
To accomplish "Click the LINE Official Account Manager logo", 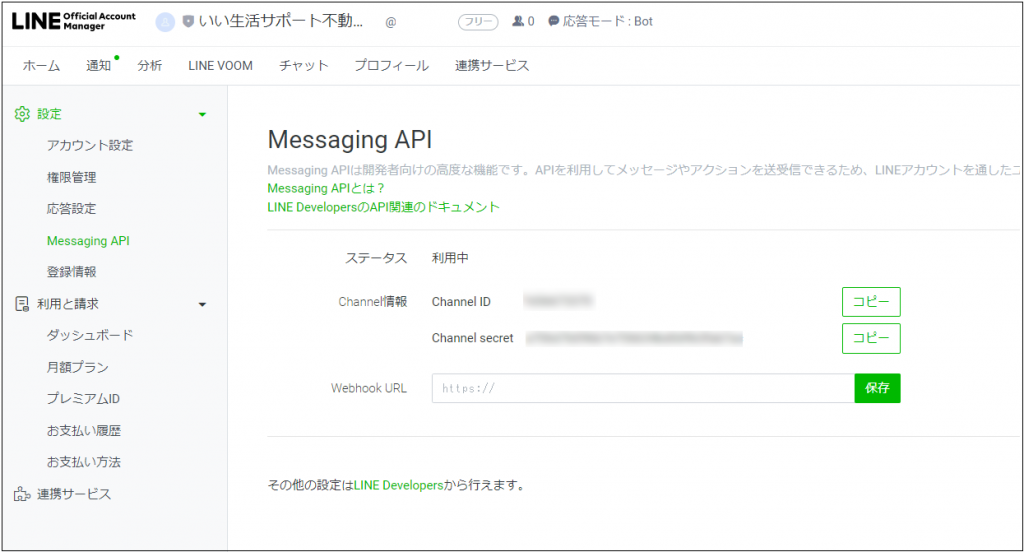I will tap(74, 21).
